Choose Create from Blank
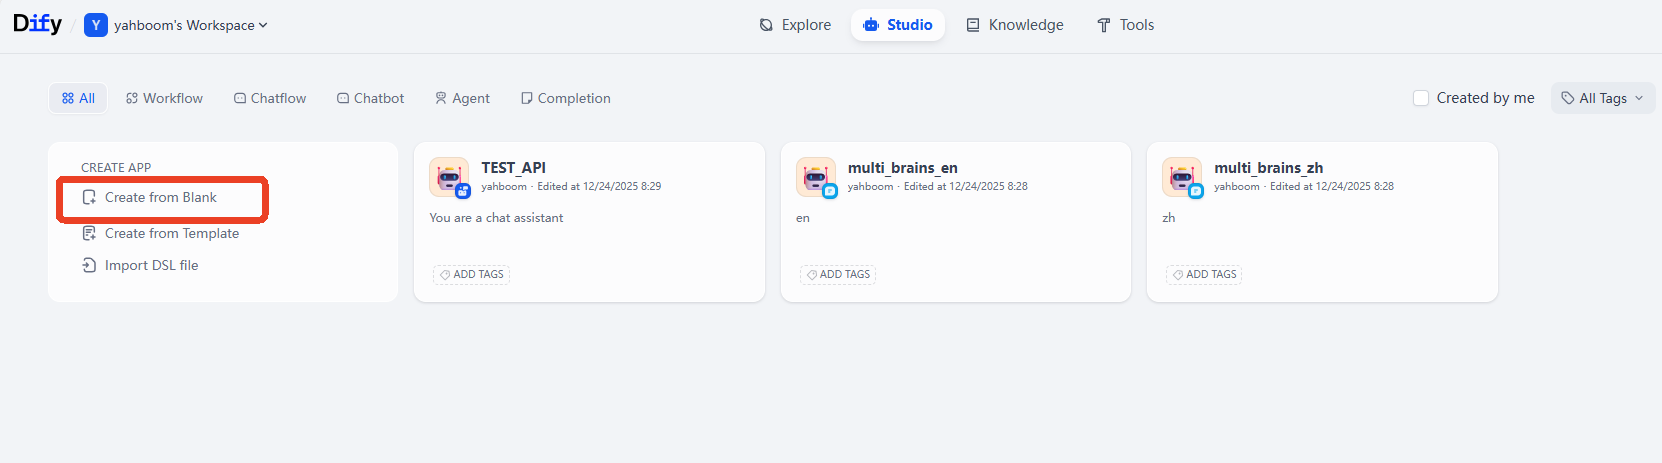1662x463 pixels. click(161, 197)
